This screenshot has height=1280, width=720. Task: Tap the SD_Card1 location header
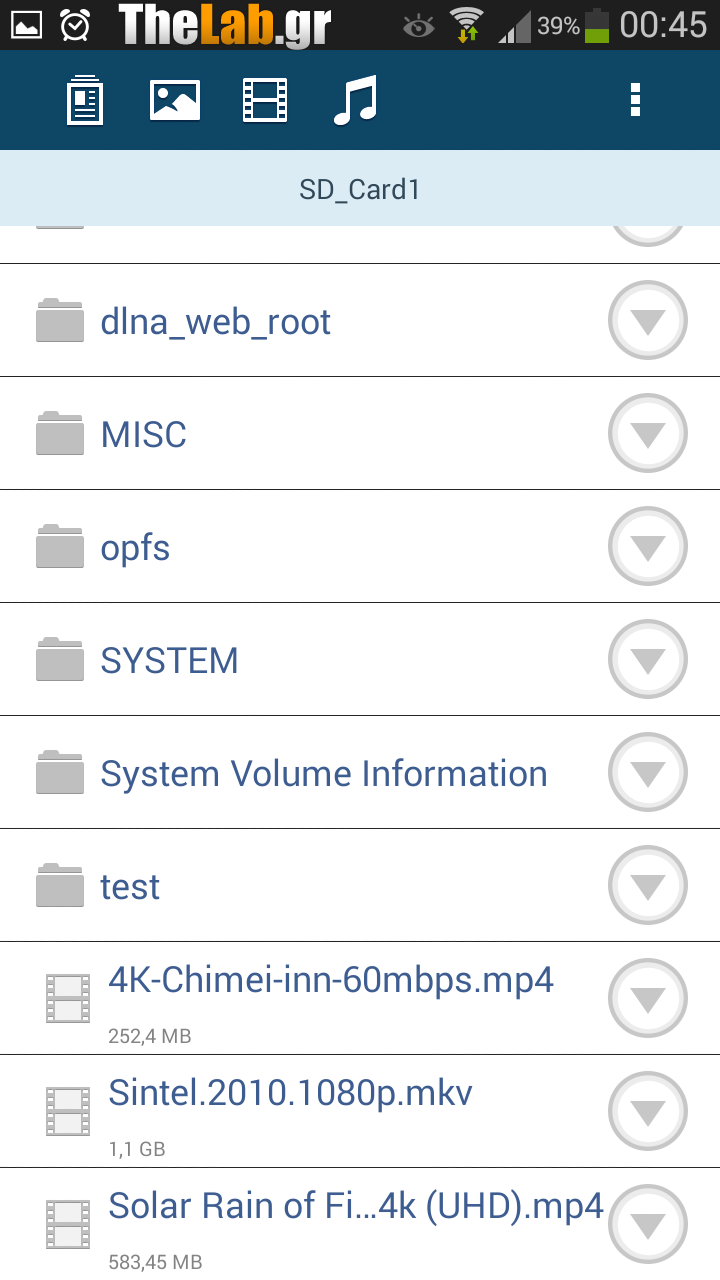[x=360, y=189]
